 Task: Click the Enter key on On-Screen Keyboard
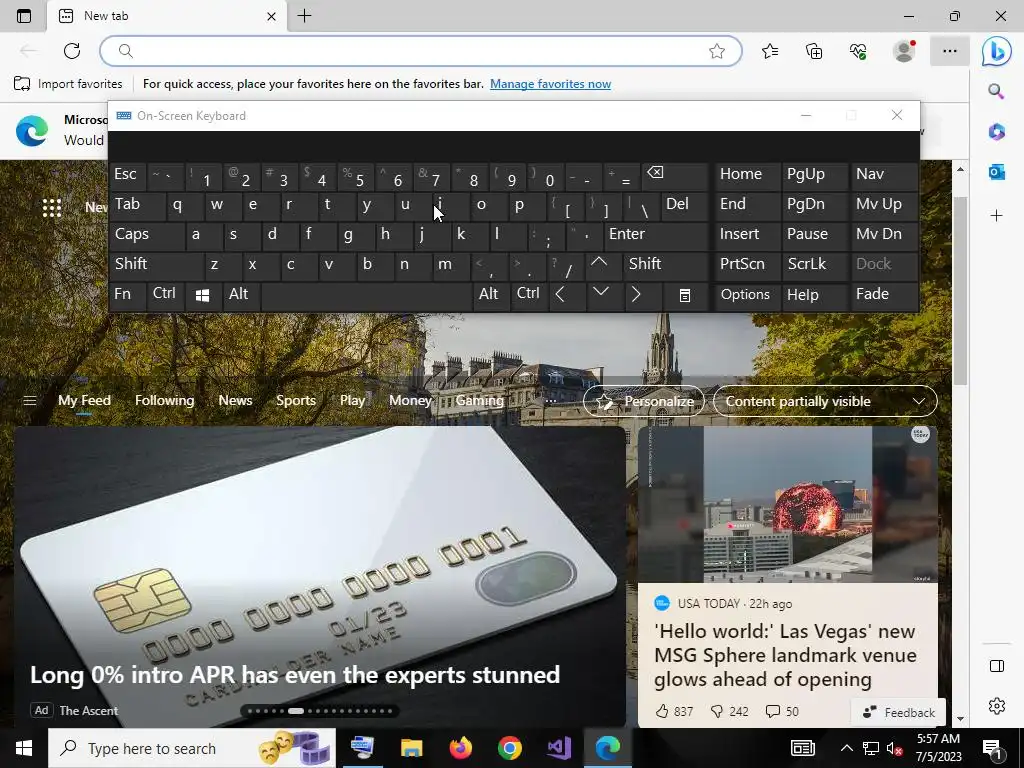click(x=656, y=236)
